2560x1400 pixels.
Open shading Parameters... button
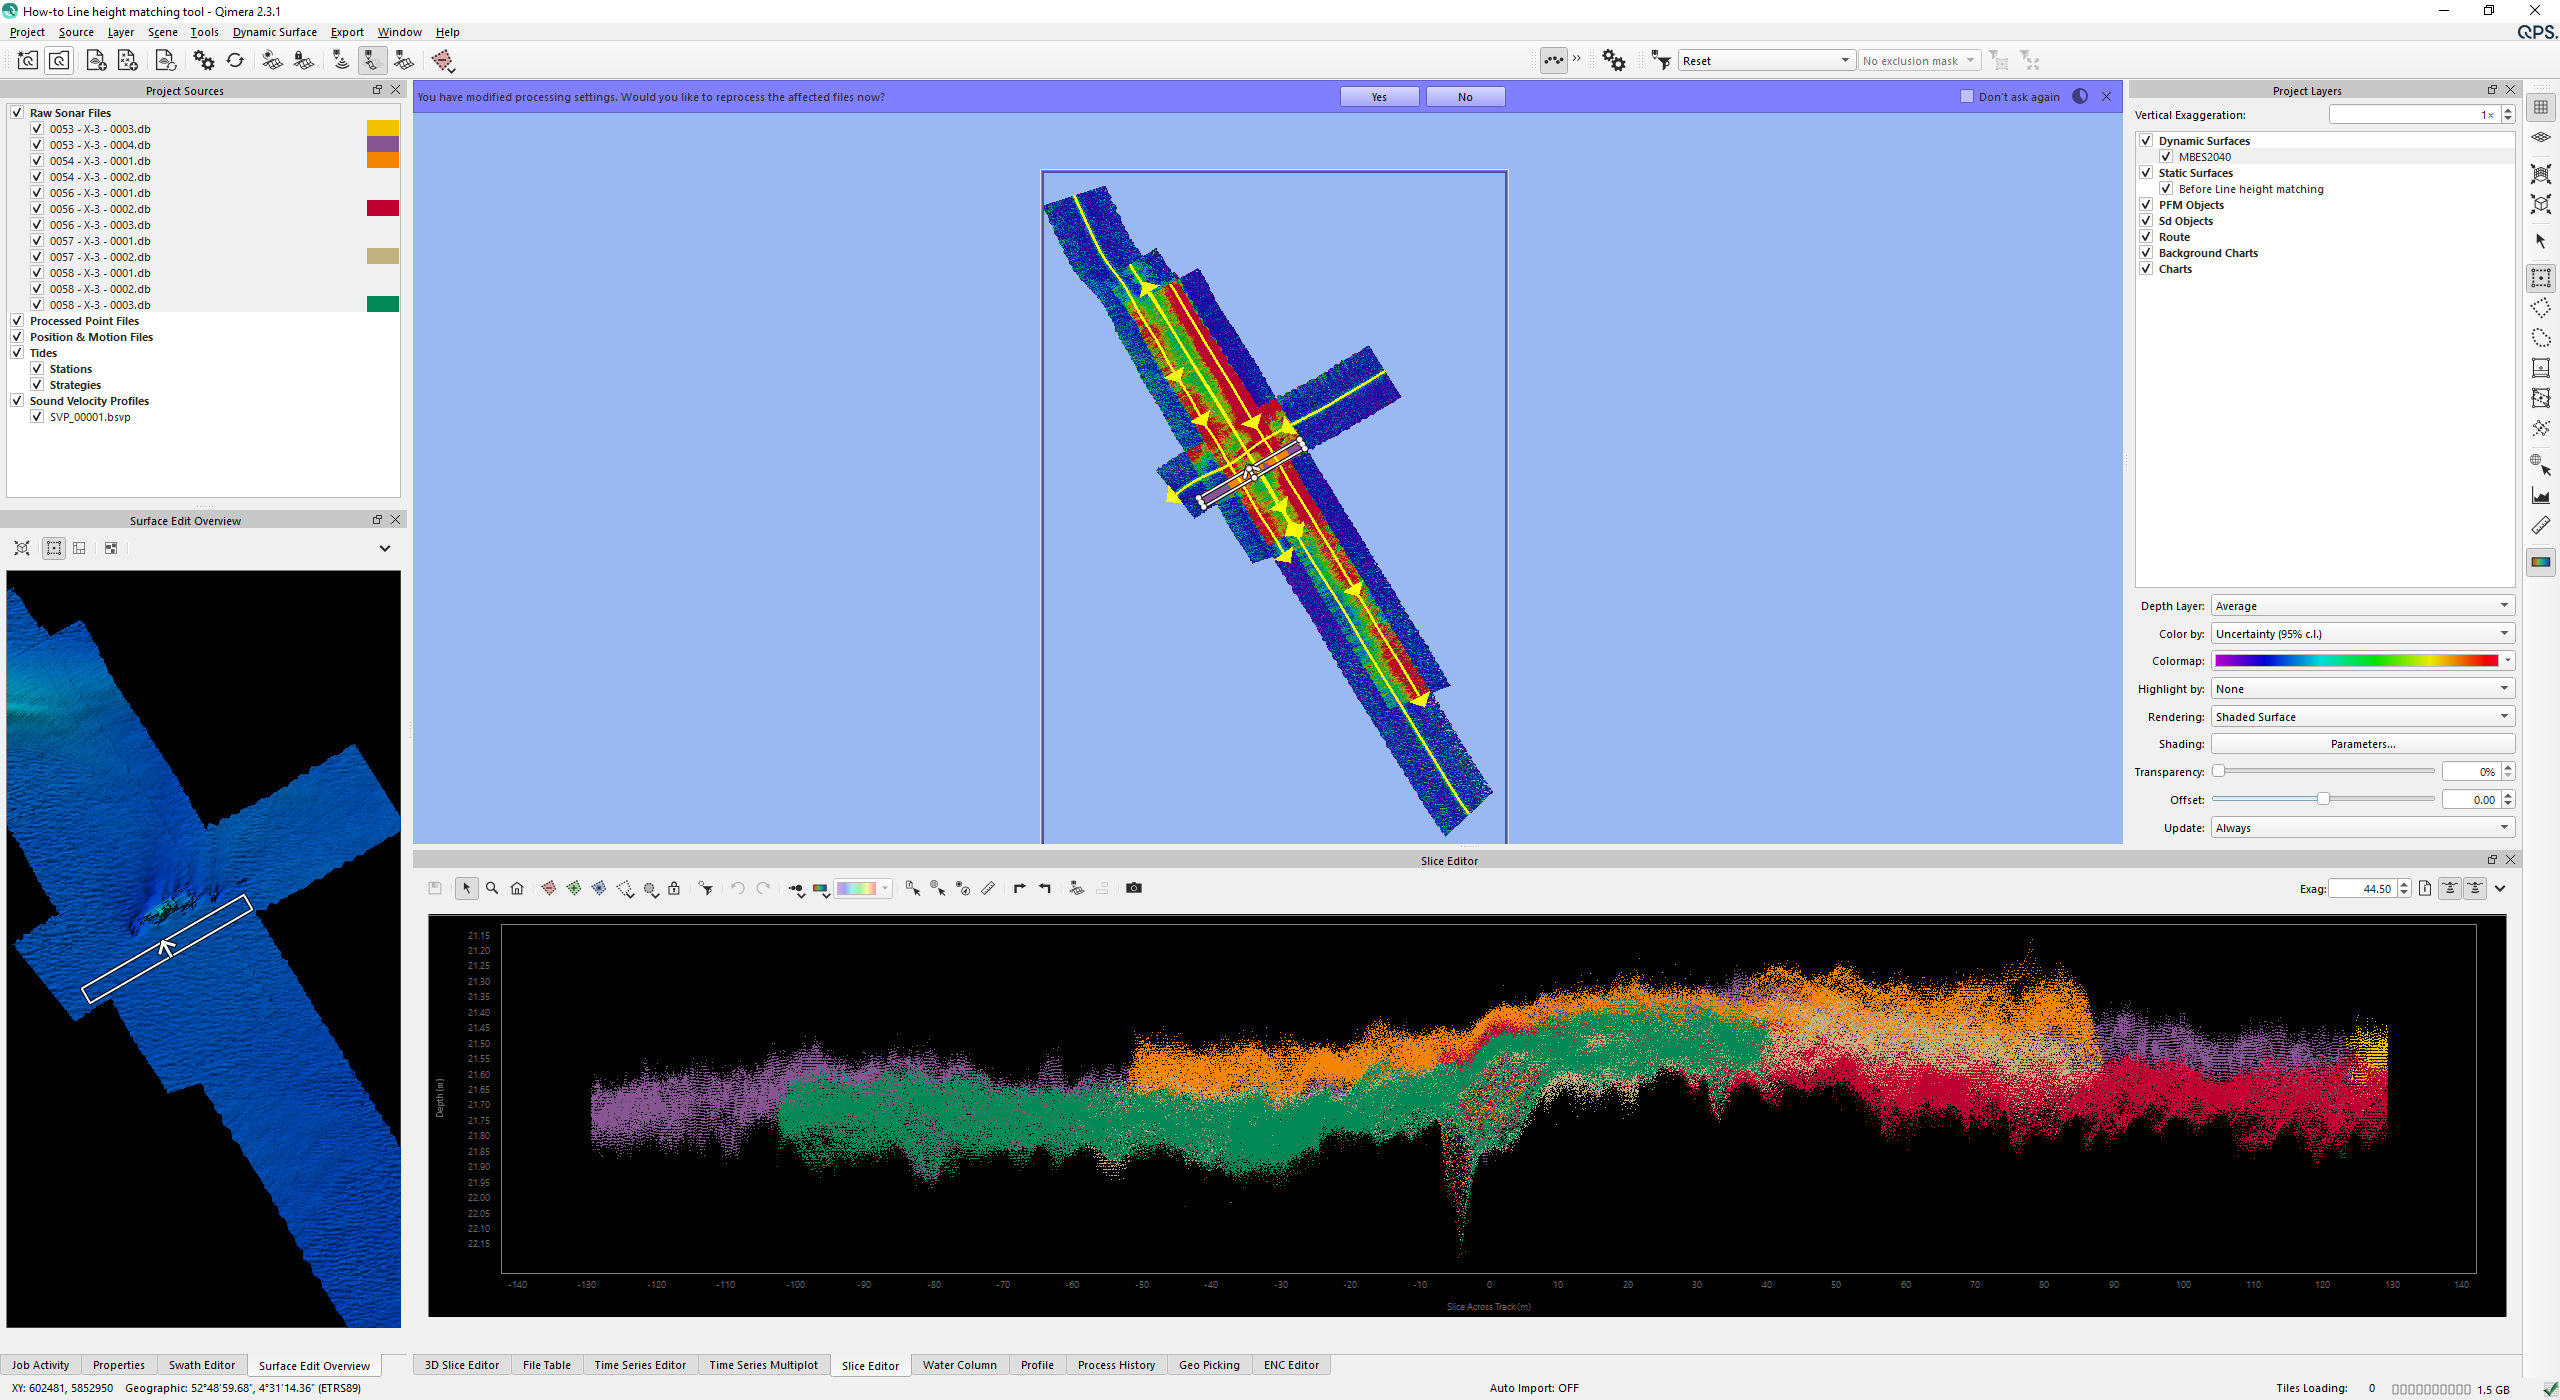(x=2362, y=744)
